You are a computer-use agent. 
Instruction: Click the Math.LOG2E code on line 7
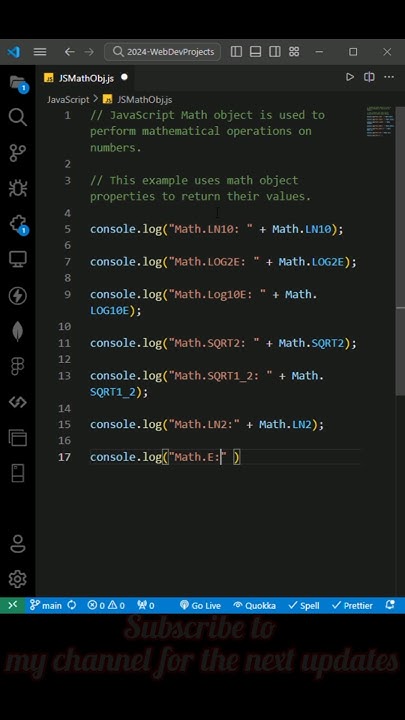coord(311,262)
